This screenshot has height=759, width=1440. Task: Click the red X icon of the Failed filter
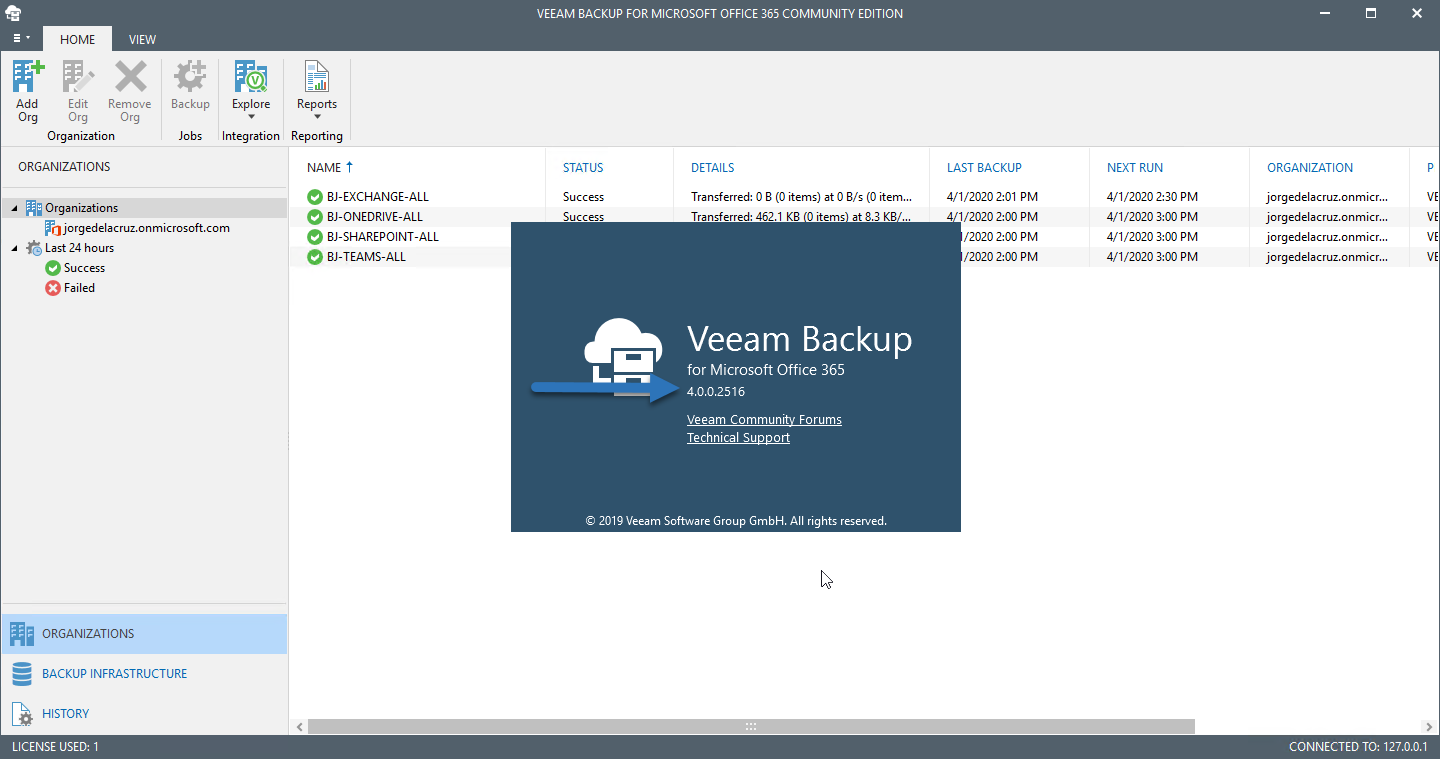point(53,288)
